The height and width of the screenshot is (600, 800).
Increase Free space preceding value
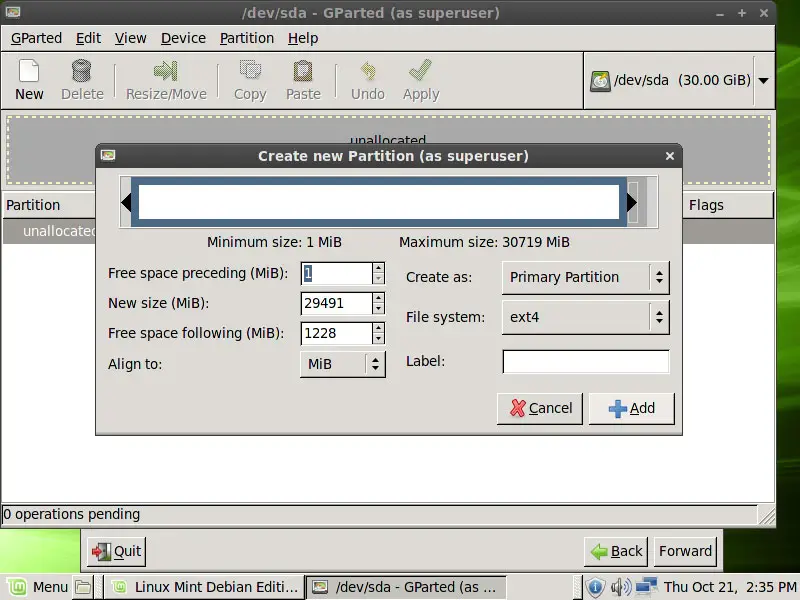tap(378, 268)
